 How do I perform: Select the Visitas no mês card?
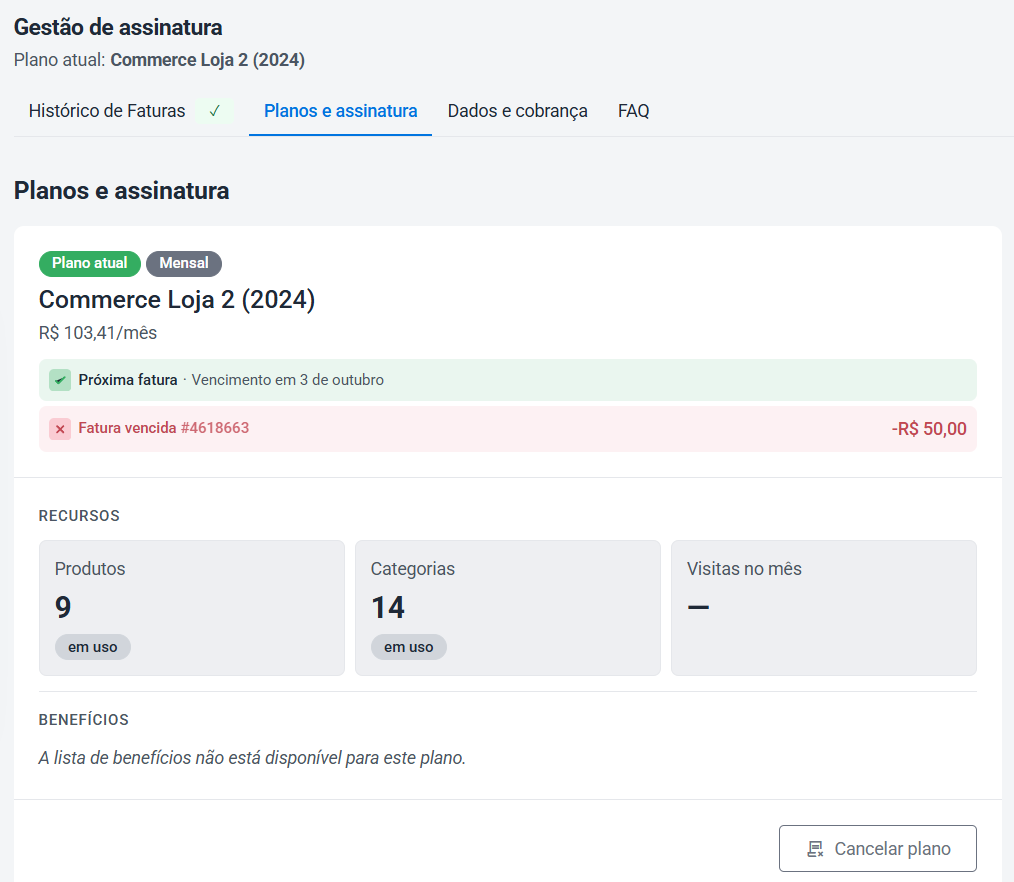click(x=824, y=608)
